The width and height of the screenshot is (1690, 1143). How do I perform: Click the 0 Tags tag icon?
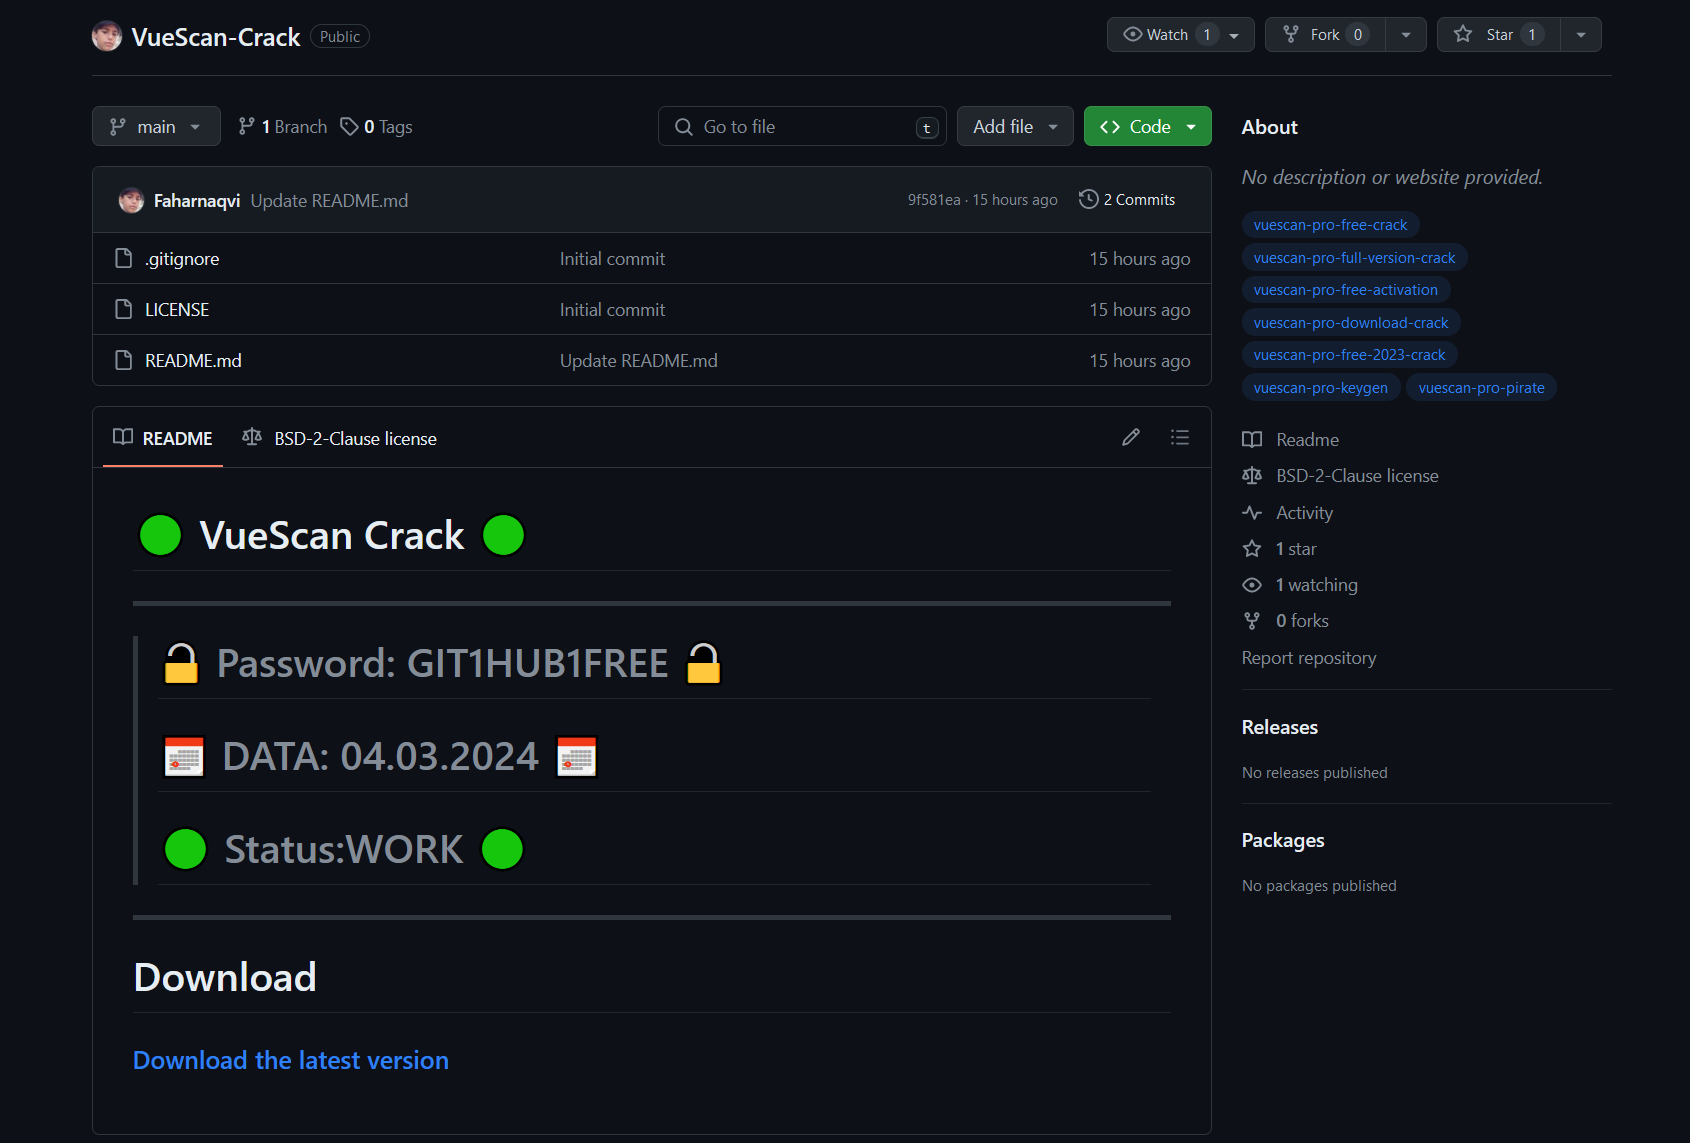pyautogui.click(x=349, y=127)
